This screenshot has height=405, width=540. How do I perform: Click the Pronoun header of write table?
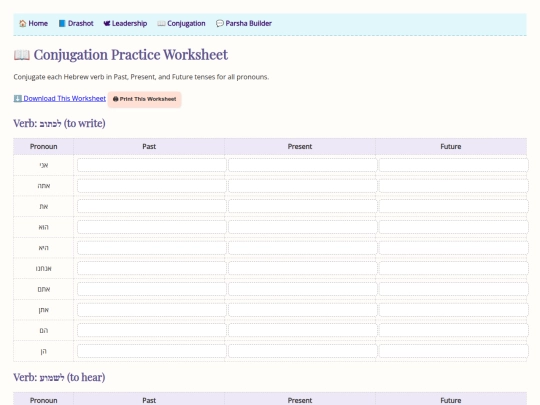[x=43, y=147]
